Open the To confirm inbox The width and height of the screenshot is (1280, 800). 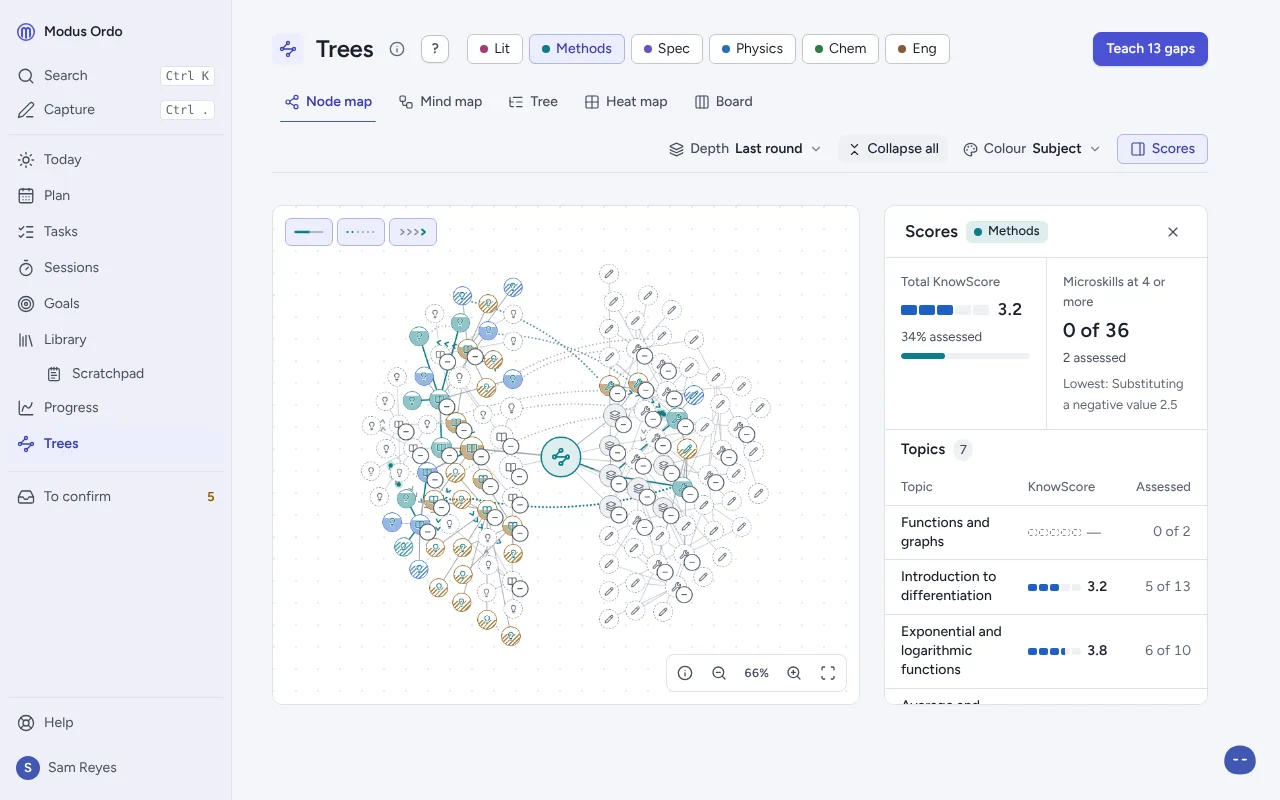click(x=115, y=497)
